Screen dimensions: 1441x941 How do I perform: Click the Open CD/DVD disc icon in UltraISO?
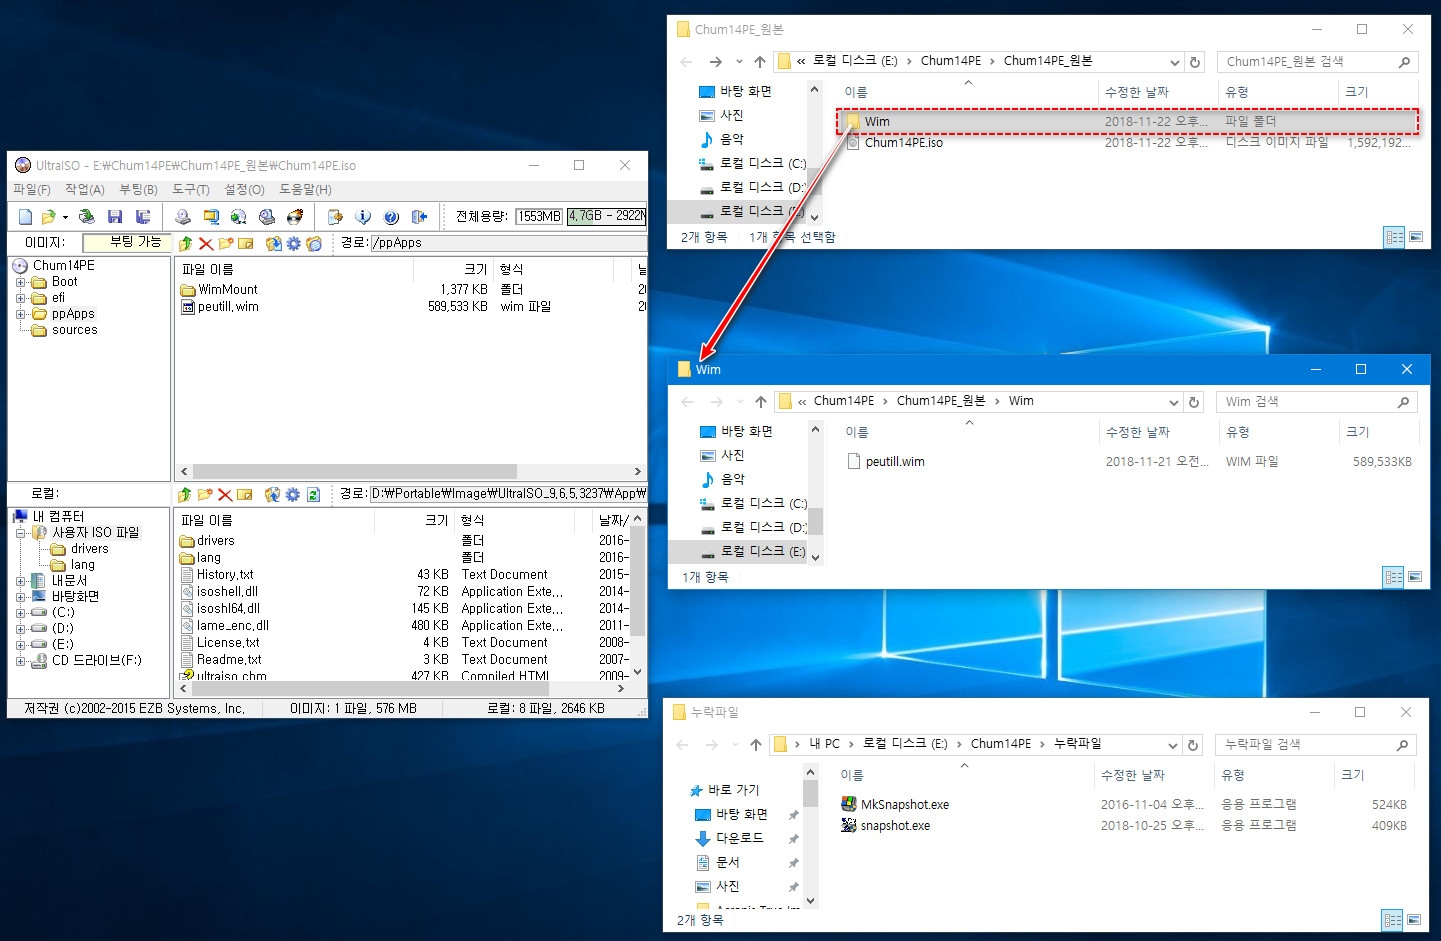(x=87, y=217)
